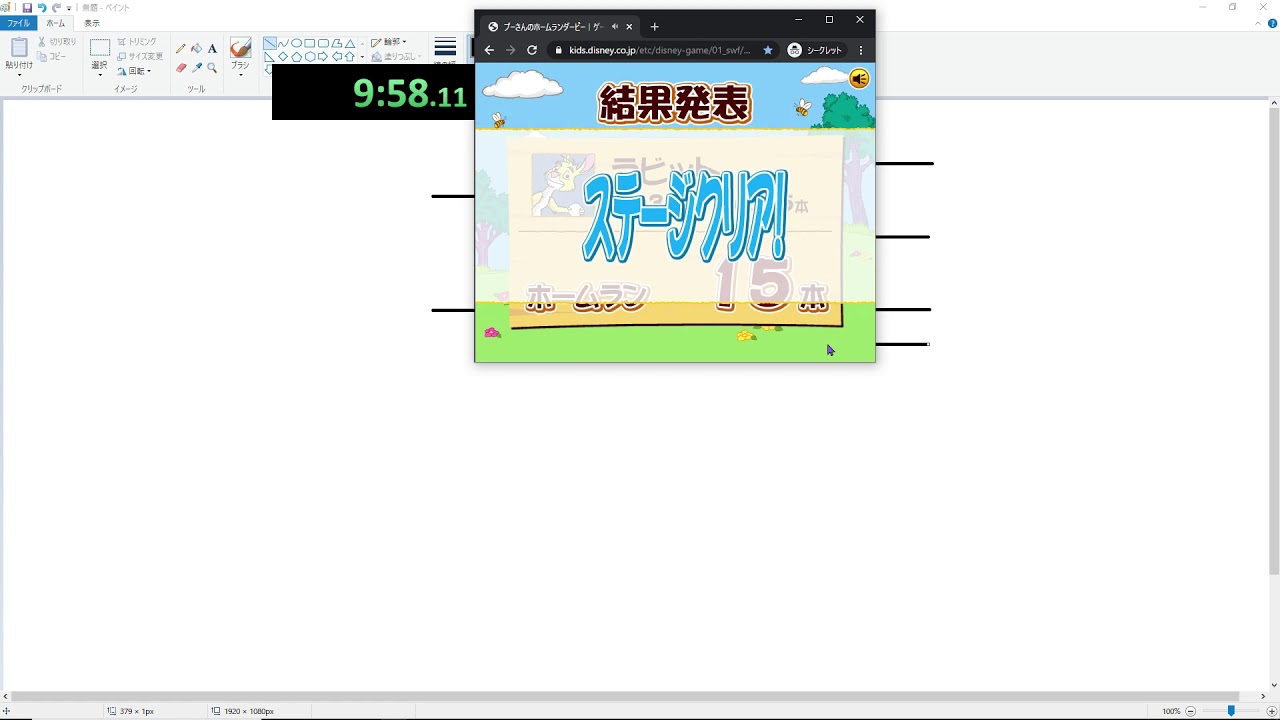Open the quick access toolbar customize arrow
The height and width of the screenshot is (720, 1280).
tap(69, 8)
